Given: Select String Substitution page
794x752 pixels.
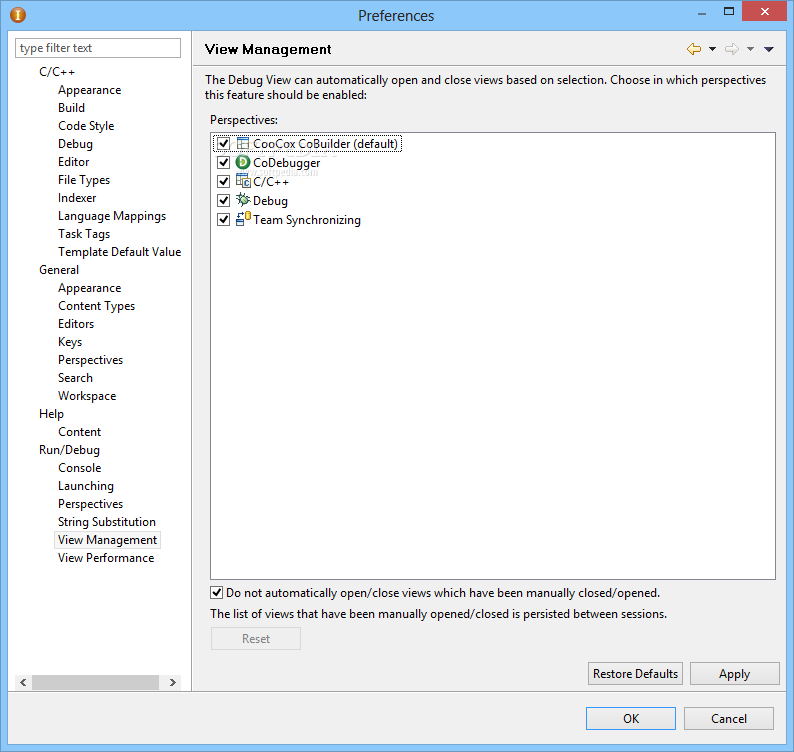Looking at the screenshot, I should pyautogui.click(x=107, y=522).
